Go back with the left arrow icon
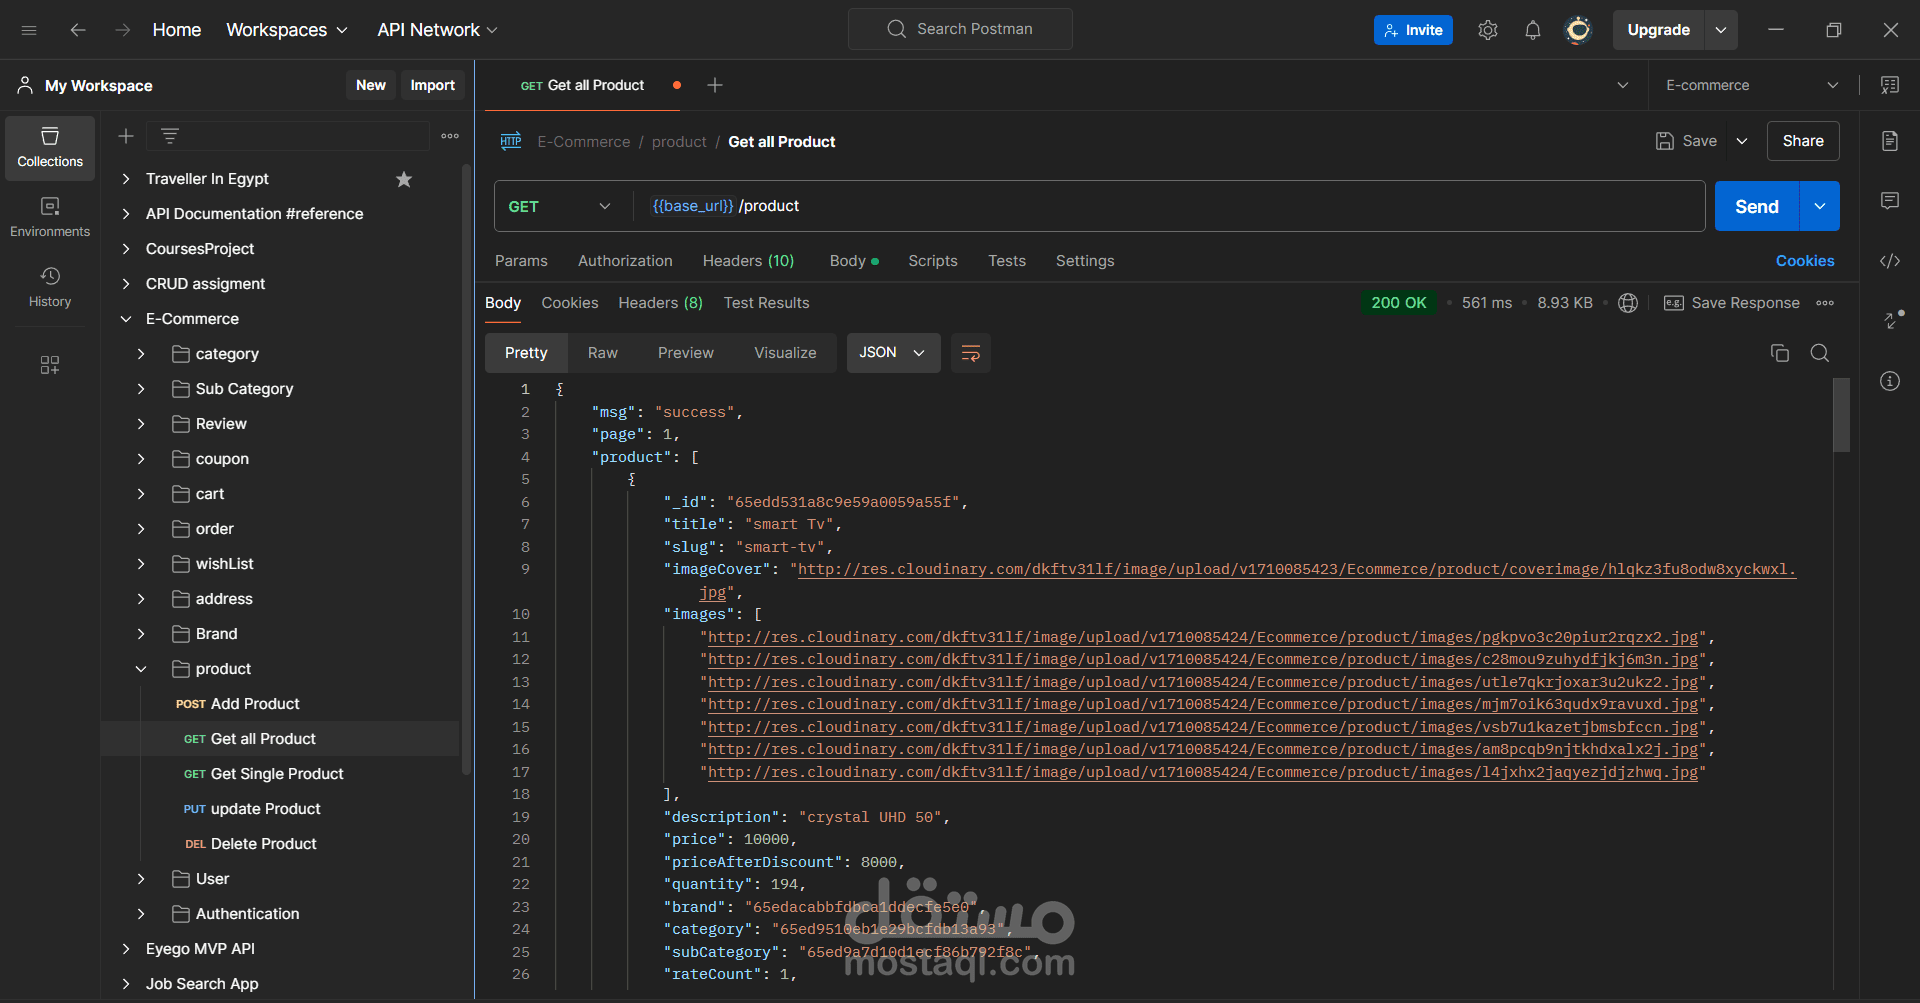Image resolution: width=1920 pixels, height=1003 pixels. point(78,30)
